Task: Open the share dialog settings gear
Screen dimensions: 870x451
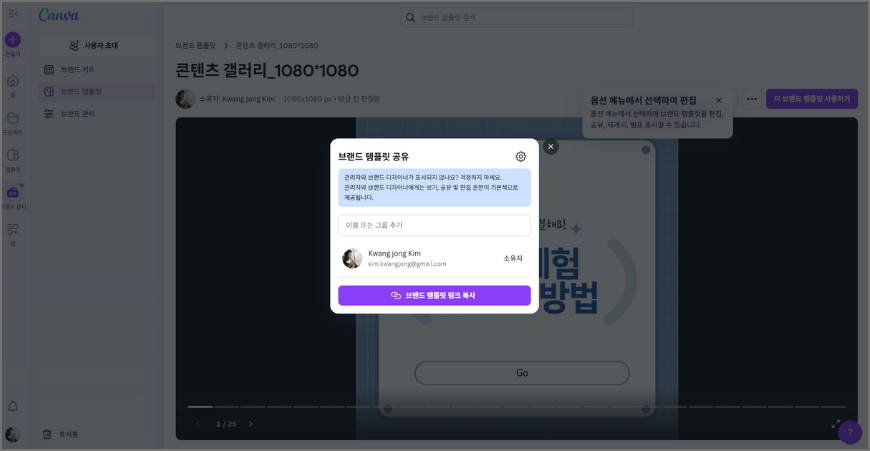Action: point(520,156)
